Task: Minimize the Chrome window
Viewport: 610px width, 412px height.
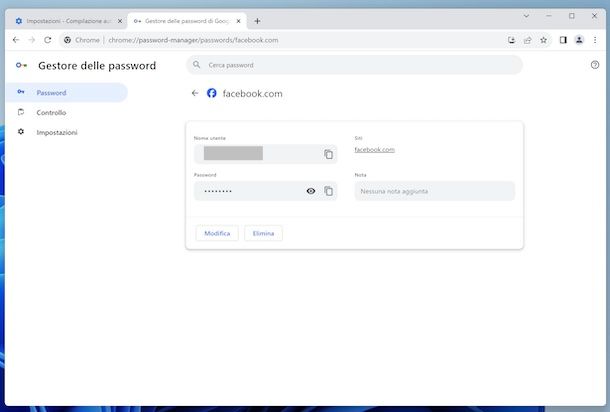Action: (549, 16)
